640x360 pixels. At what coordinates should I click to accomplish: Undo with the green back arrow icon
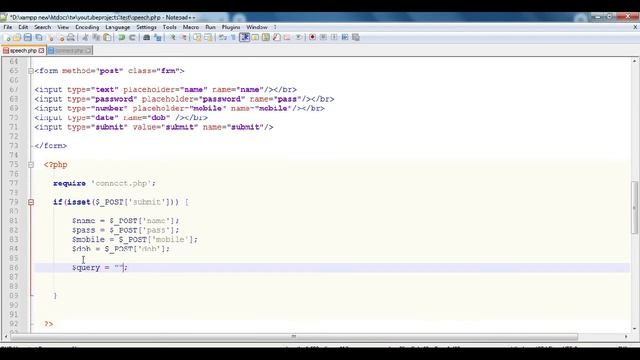point(122,38)
